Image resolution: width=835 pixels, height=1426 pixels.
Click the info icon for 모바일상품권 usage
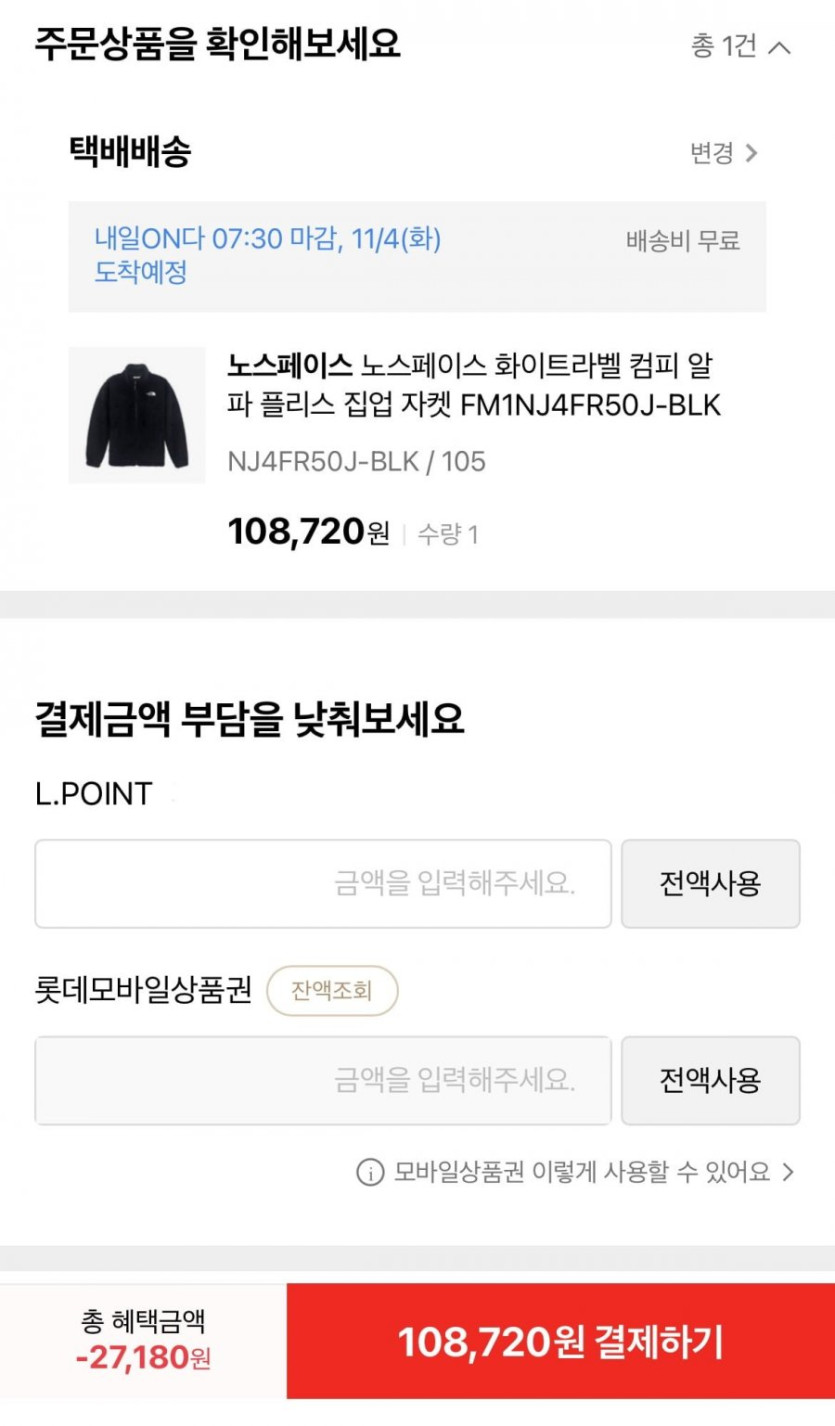[370, 1172]
